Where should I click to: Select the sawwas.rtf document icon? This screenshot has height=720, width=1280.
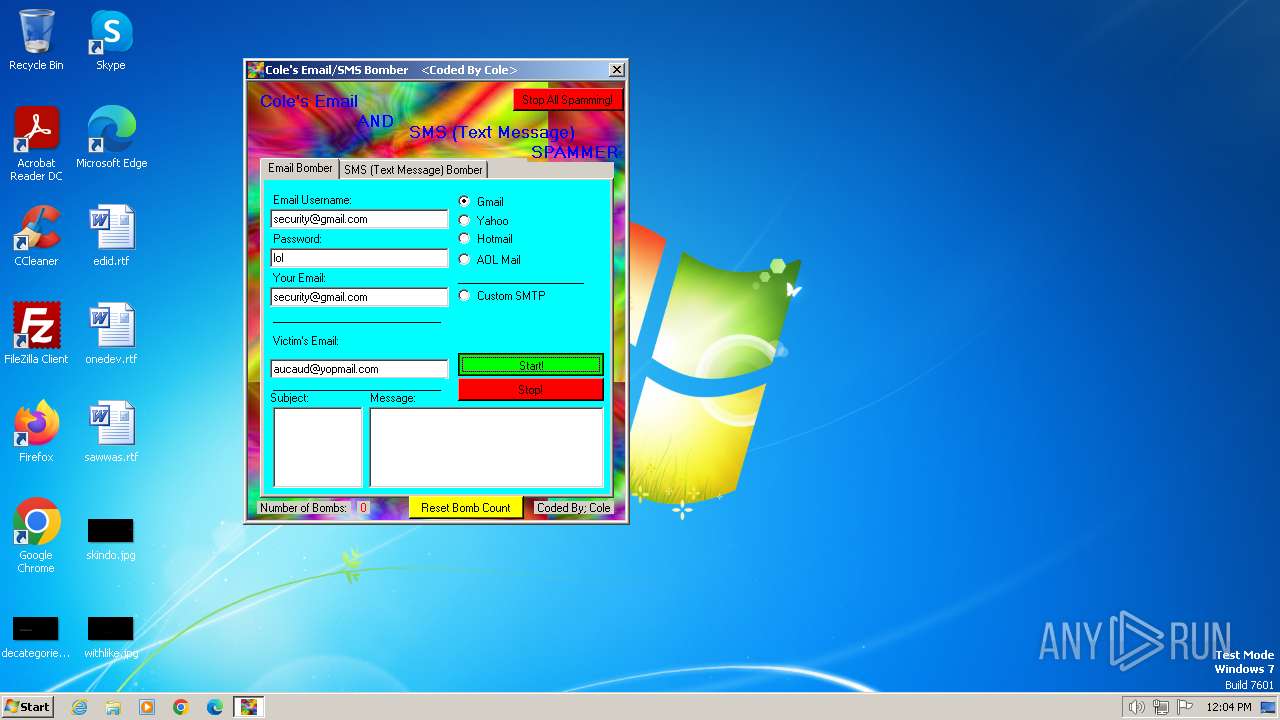tap(111, 432)
